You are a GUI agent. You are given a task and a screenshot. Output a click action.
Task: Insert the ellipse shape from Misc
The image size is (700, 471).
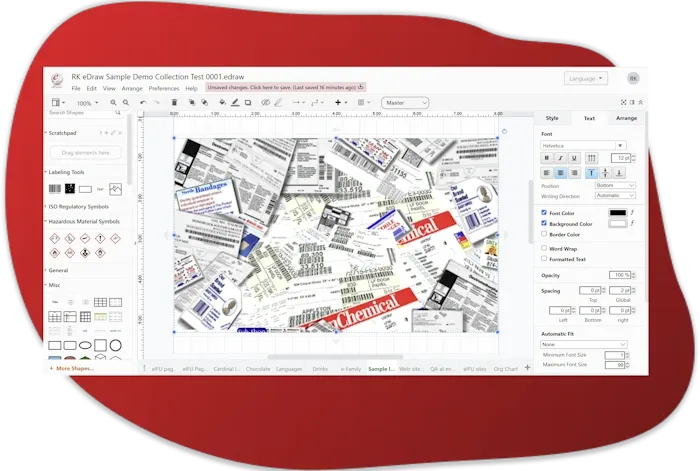(x=85, y=345)
